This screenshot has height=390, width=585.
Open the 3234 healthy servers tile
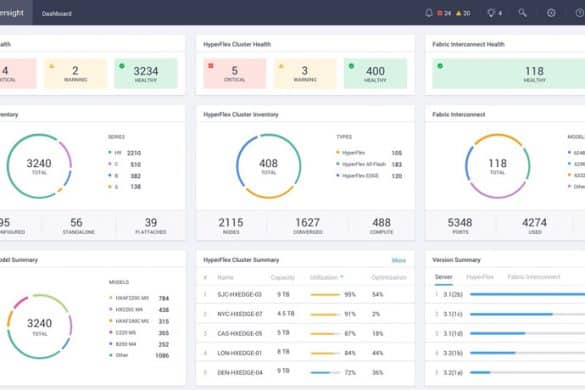tap(146, 73)
